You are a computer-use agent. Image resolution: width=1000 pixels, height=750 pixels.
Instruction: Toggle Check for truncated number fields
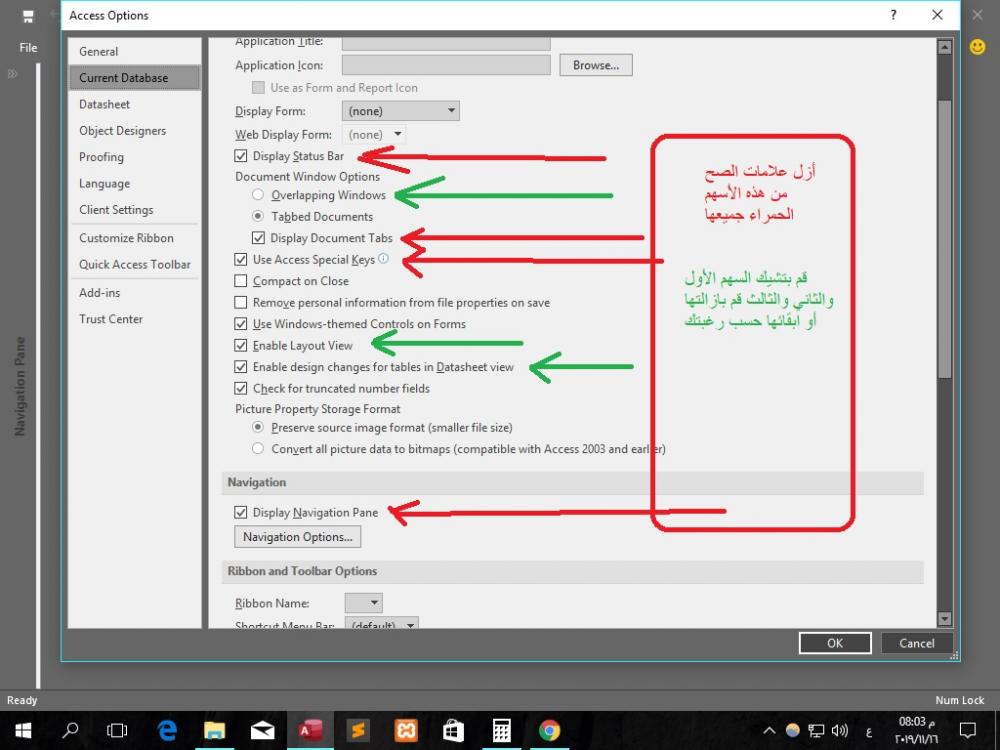(240, 388)
